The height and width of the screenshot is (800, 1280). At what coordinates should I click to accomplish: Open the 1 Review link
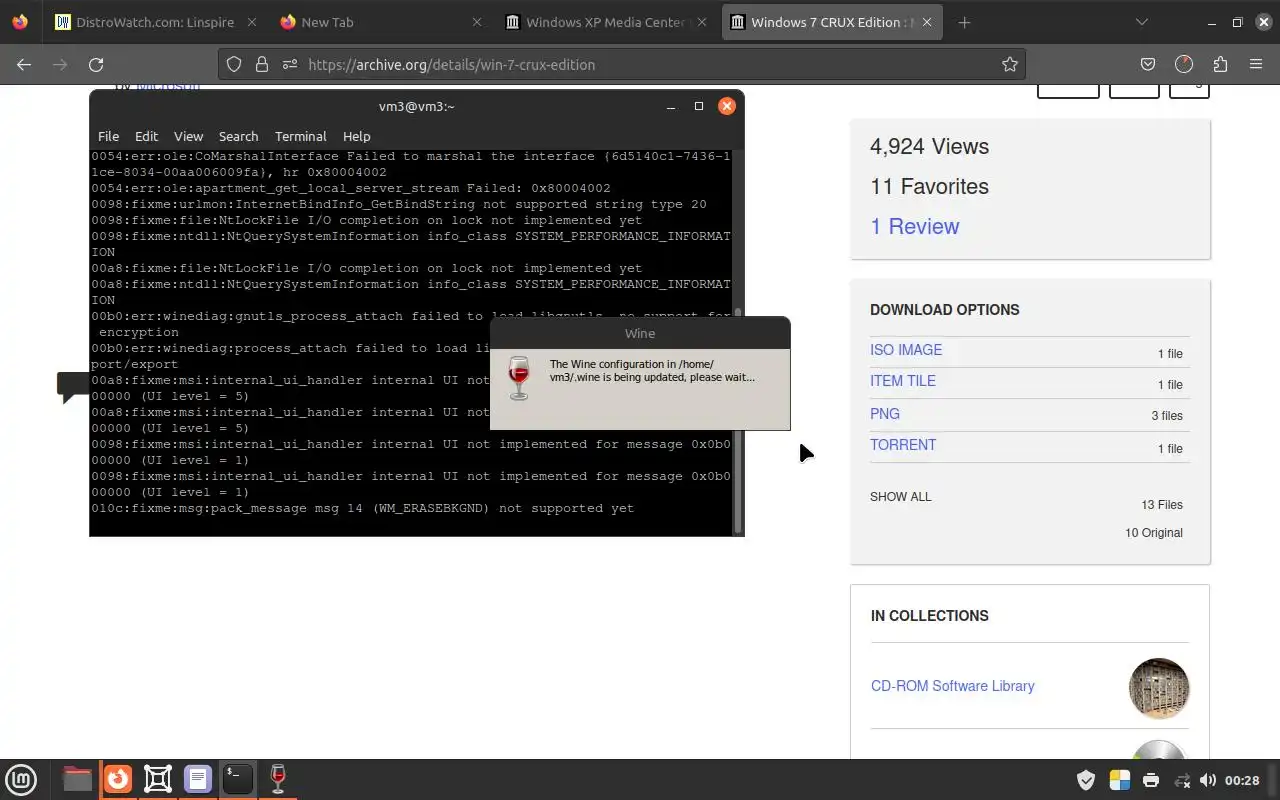(x=914, y=226)
